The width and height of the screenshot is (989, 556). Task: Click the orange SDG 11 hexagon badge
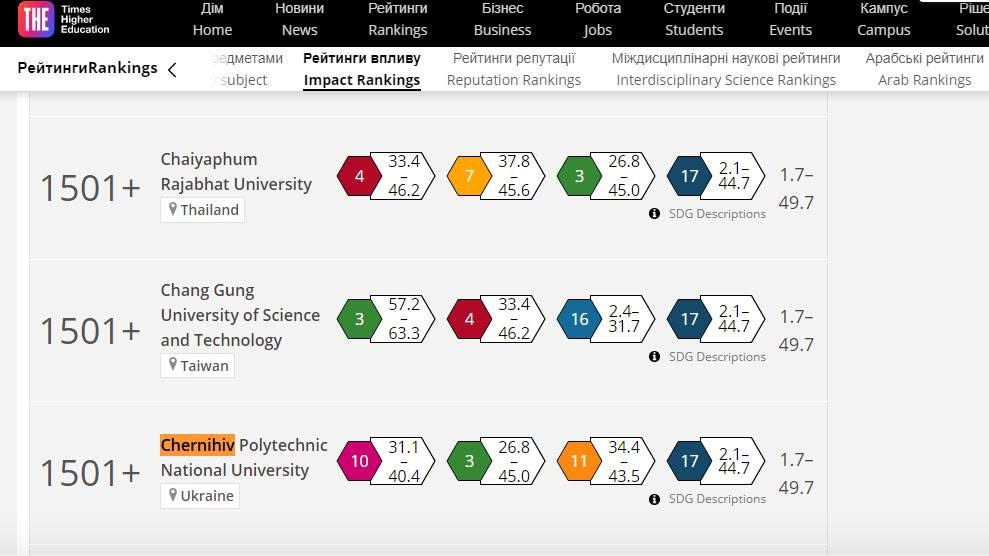coord(579,461)
